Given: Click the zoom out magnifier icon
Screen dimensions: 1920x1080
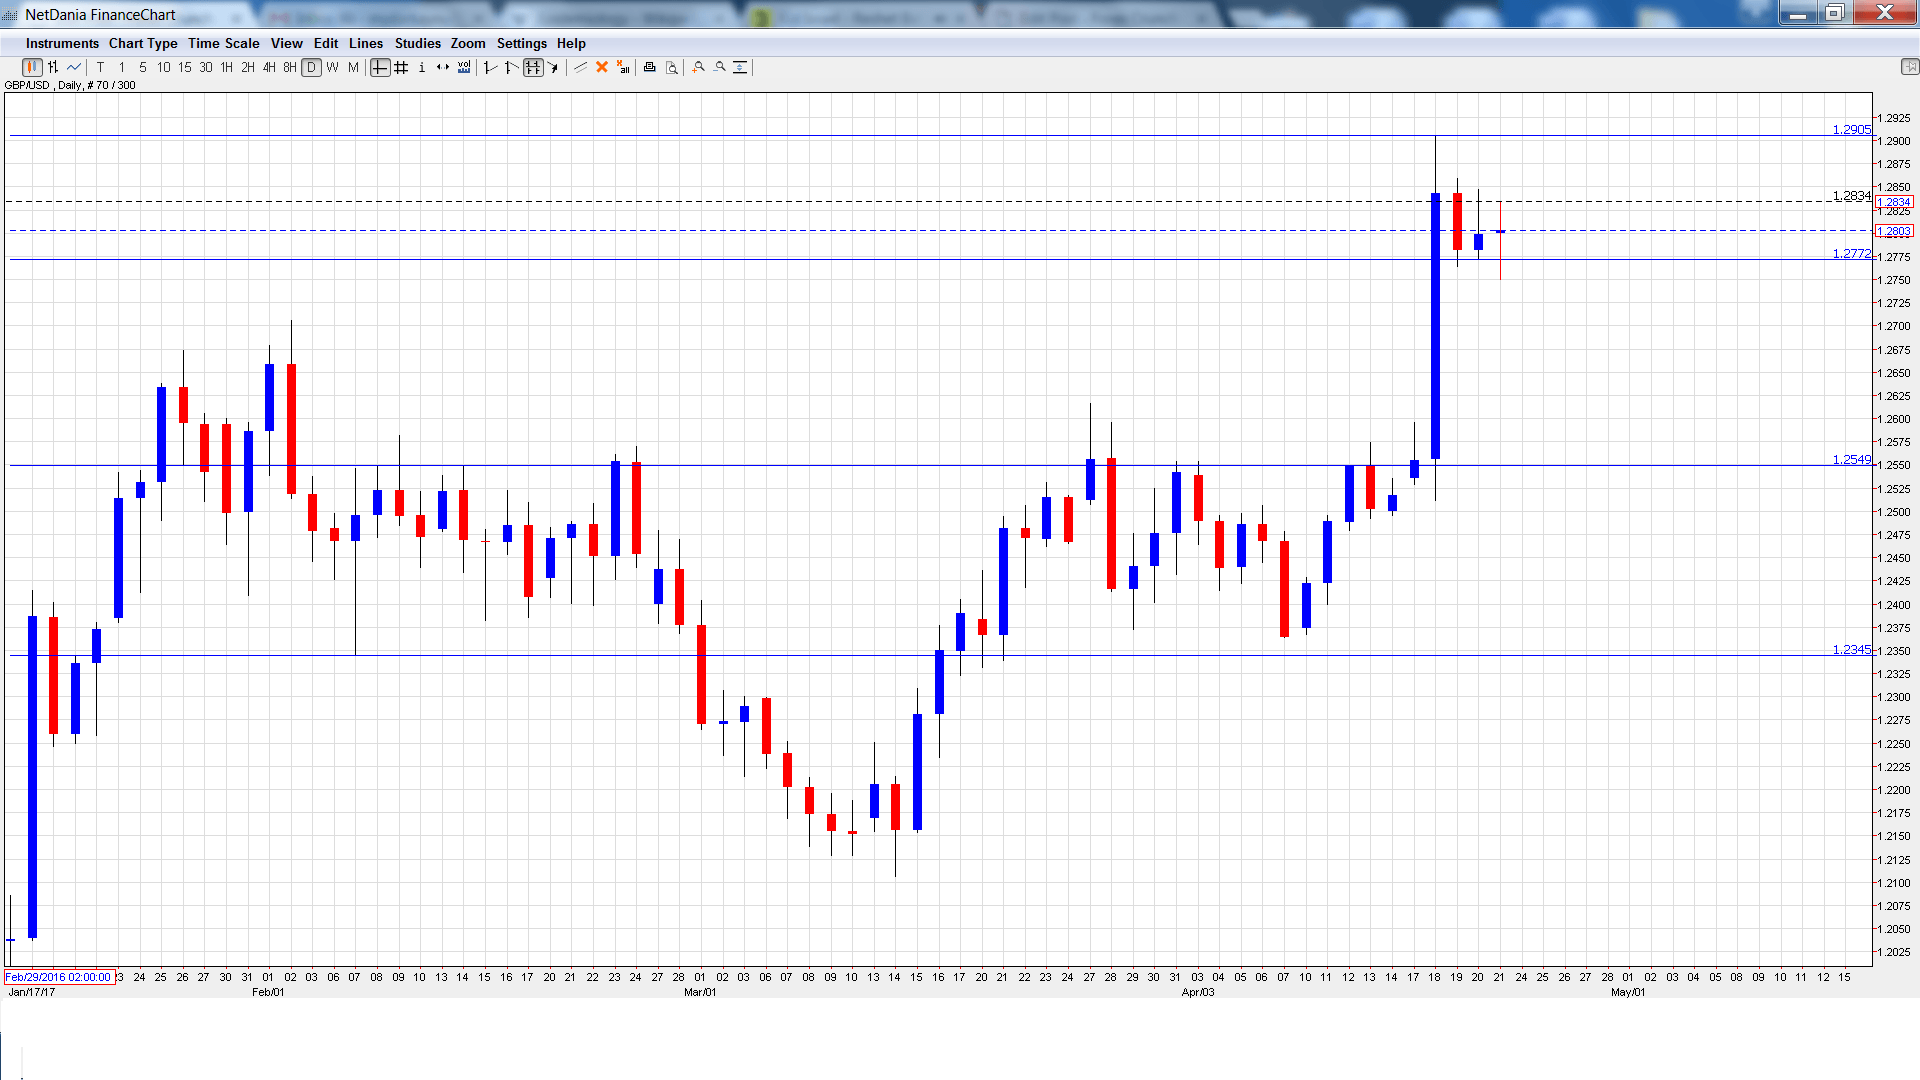Looking at the screenshot, I should [x=720, y=67].
